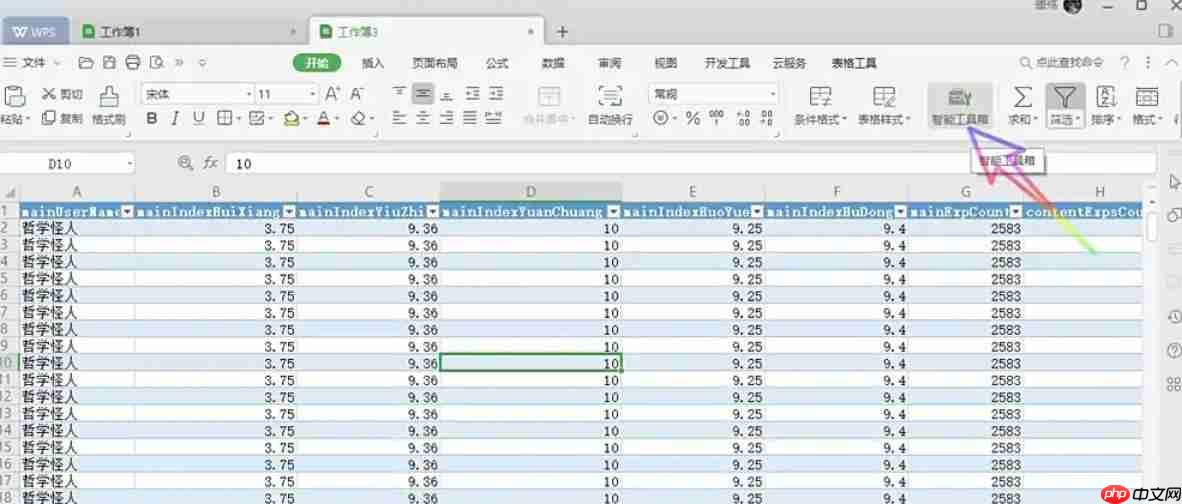The height and width of the screenshot is (504, 1182).
Task: Click the Save disk icon
Action: pos(109,62)
